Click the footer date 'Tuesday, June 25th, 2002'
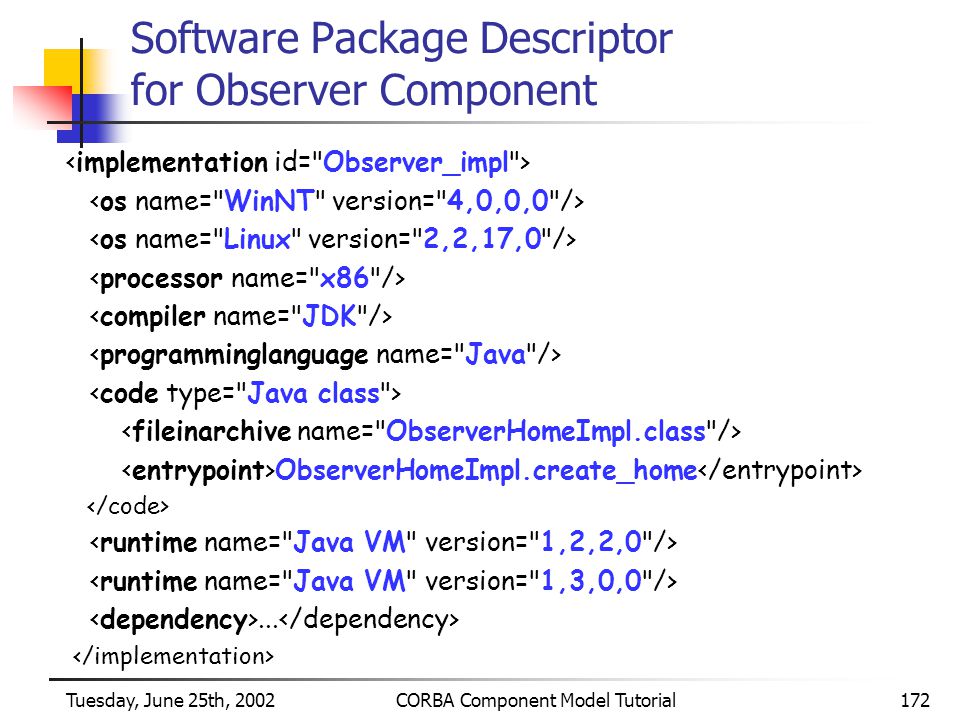 tap(170, 700)
